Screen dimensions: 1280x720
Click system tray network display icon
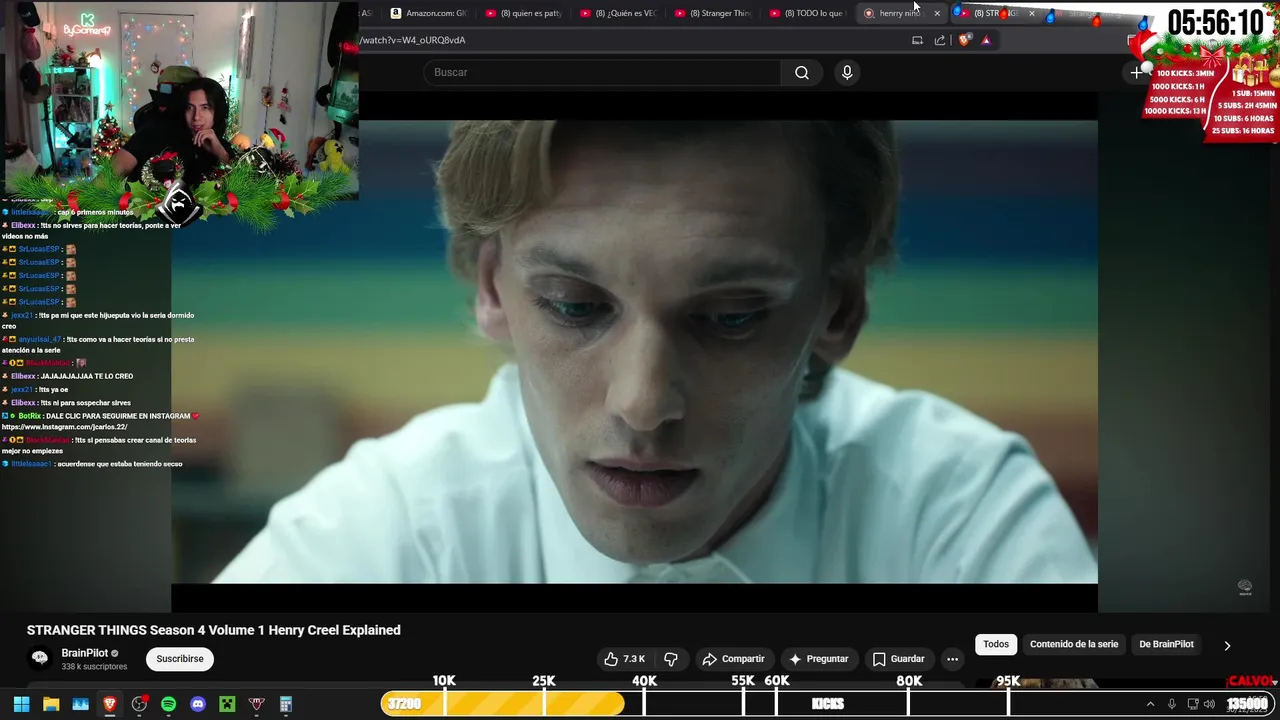pos(1192,704)
